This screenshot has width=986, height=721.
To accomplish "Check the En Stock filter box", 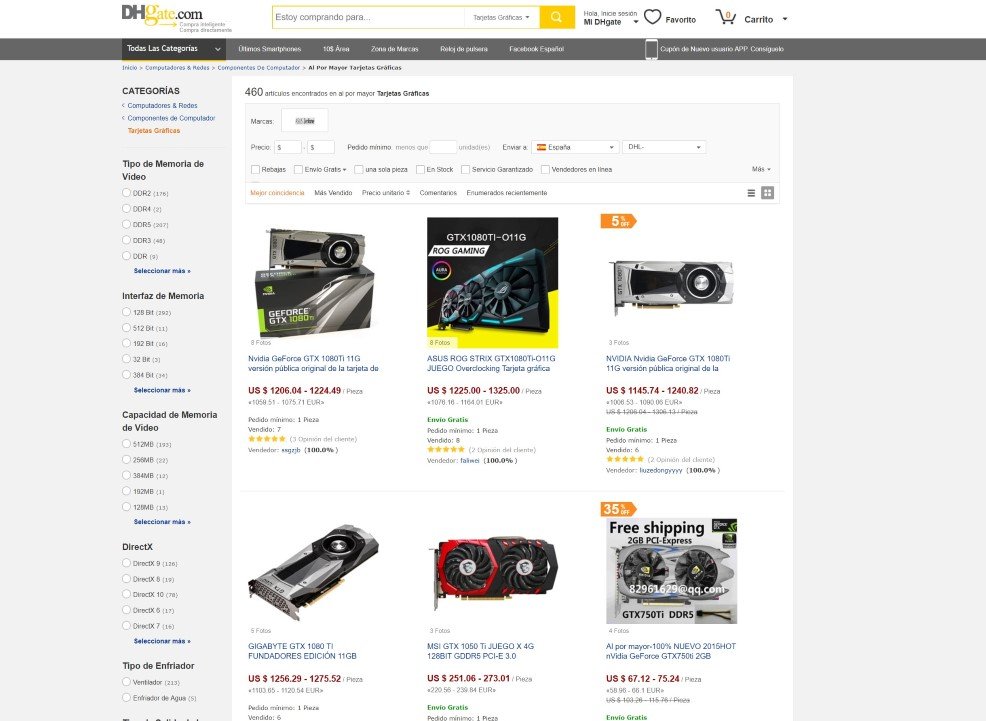I will 421,170.
